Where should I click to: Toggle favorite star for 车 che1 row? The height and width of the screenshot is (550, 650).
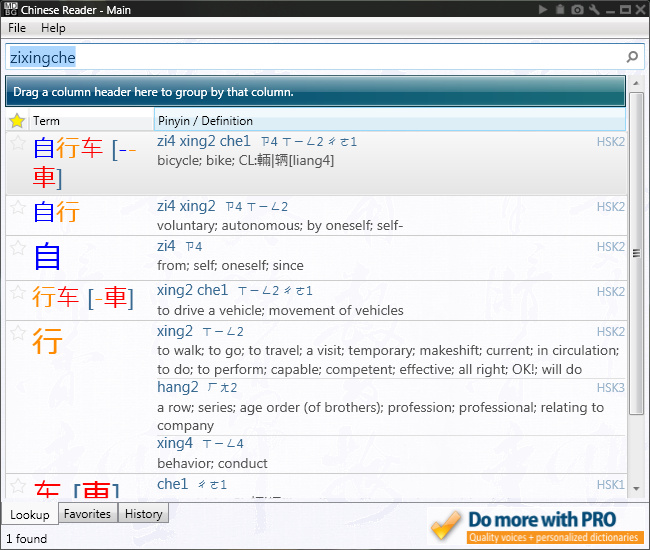pos(18,486)
